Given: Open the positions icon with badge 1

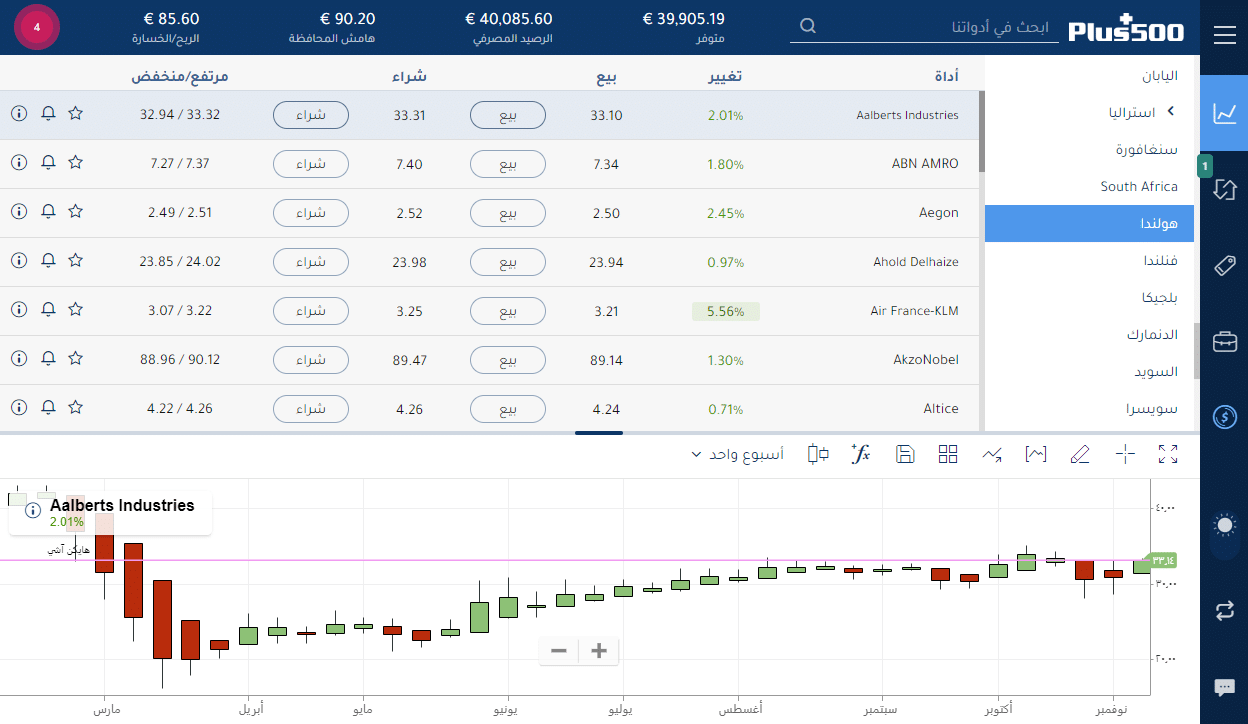Looking at the screenshot, I should [x=1224, y=189].
